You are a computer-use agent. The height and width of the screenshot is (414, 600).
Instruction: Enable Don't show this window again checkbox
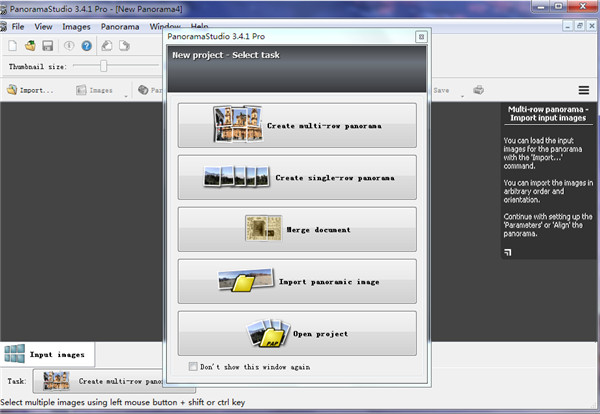(193, 367)
